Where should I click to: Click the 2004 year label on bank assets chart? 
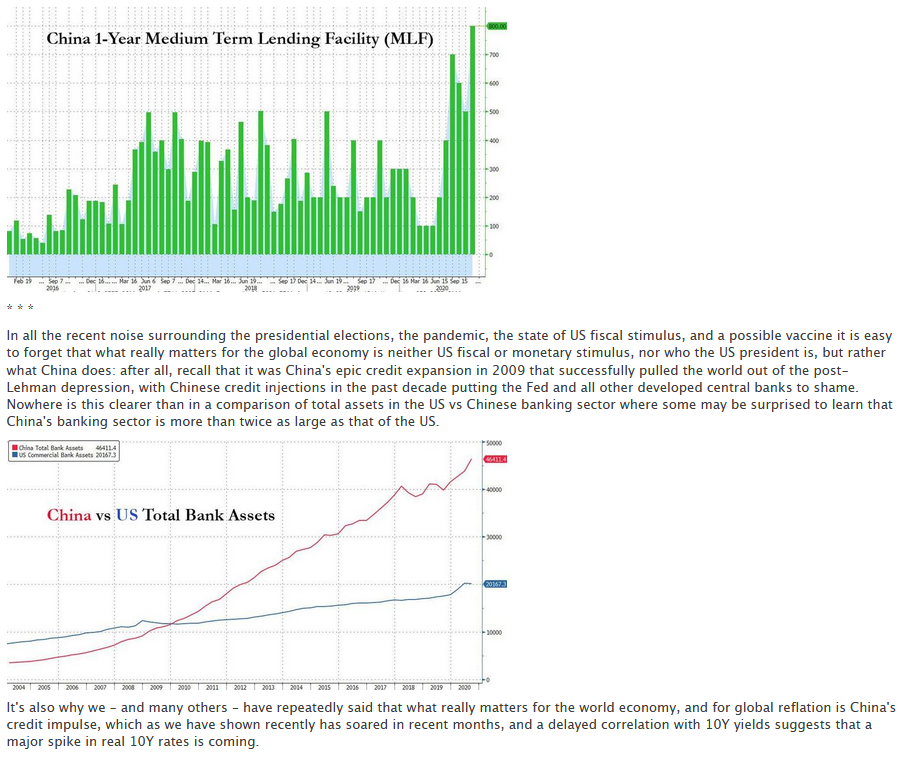[18, 687]
